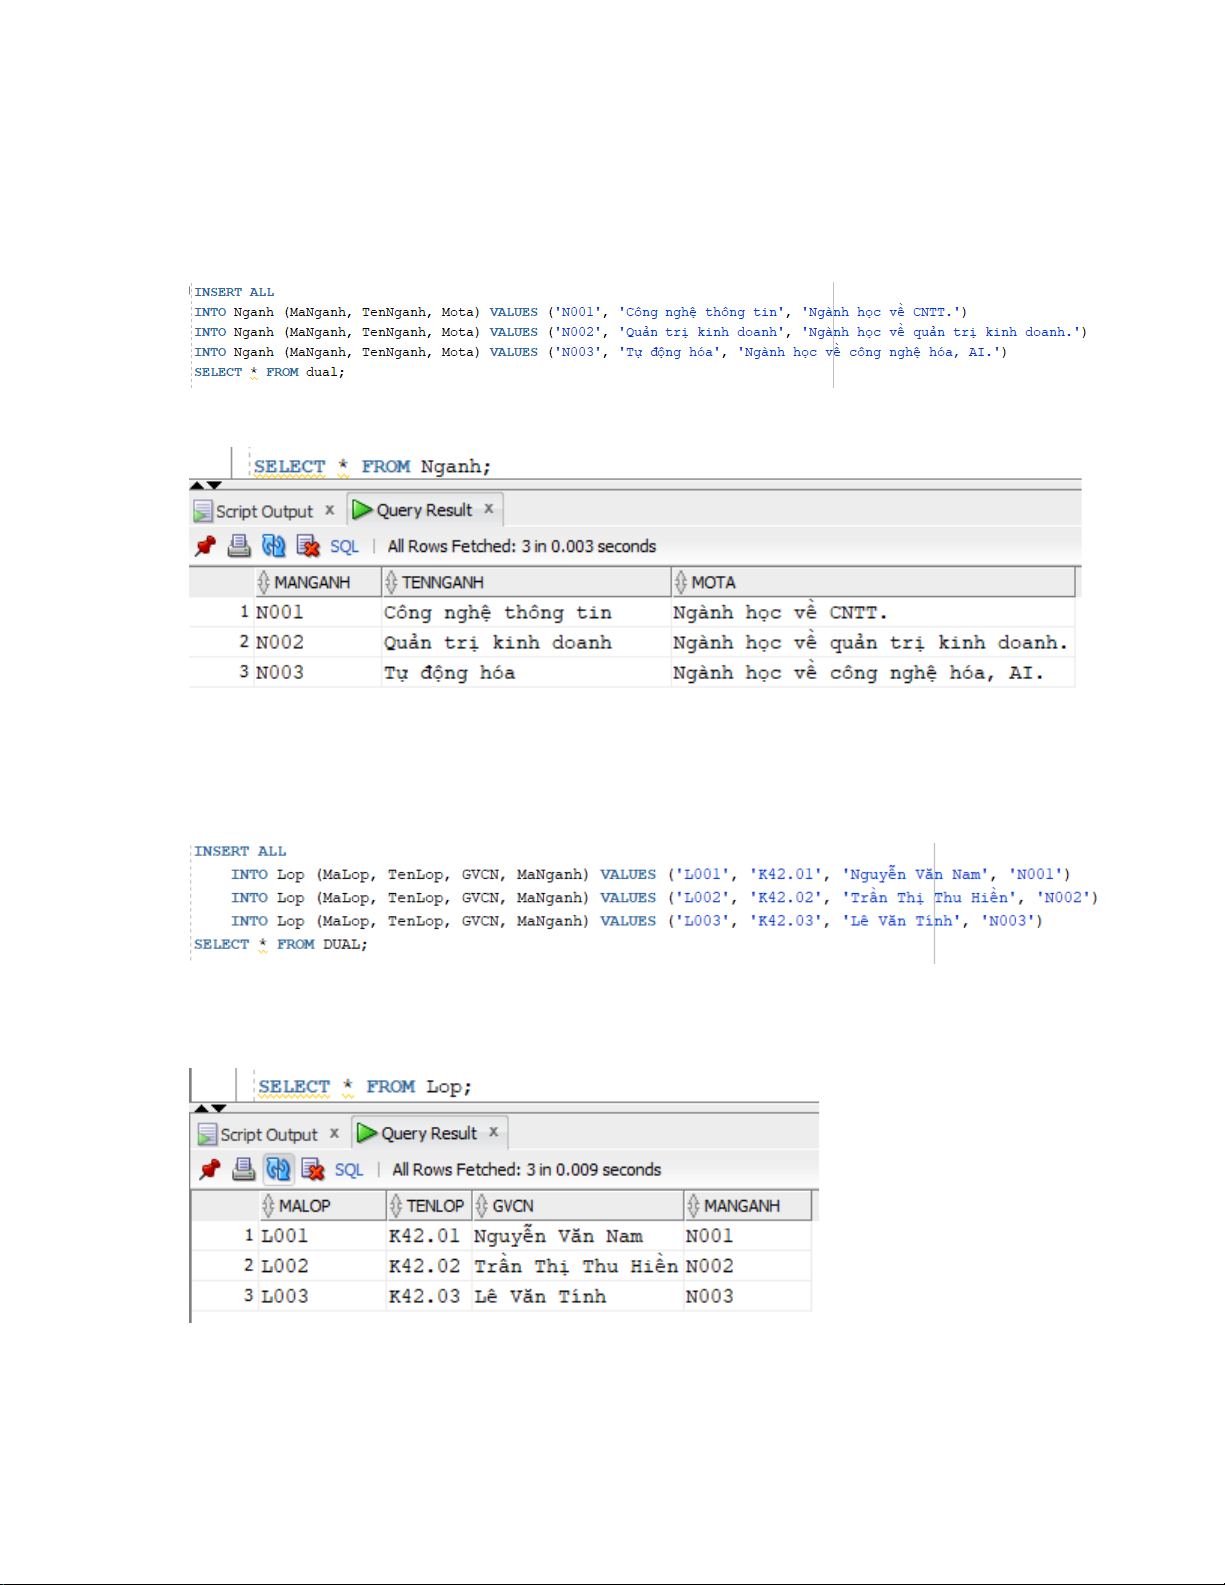Viewport: 1225px width, 1585px height.
Task: Close the Script Output tab in Lop panel
Action: click(x=334, y=1133)
